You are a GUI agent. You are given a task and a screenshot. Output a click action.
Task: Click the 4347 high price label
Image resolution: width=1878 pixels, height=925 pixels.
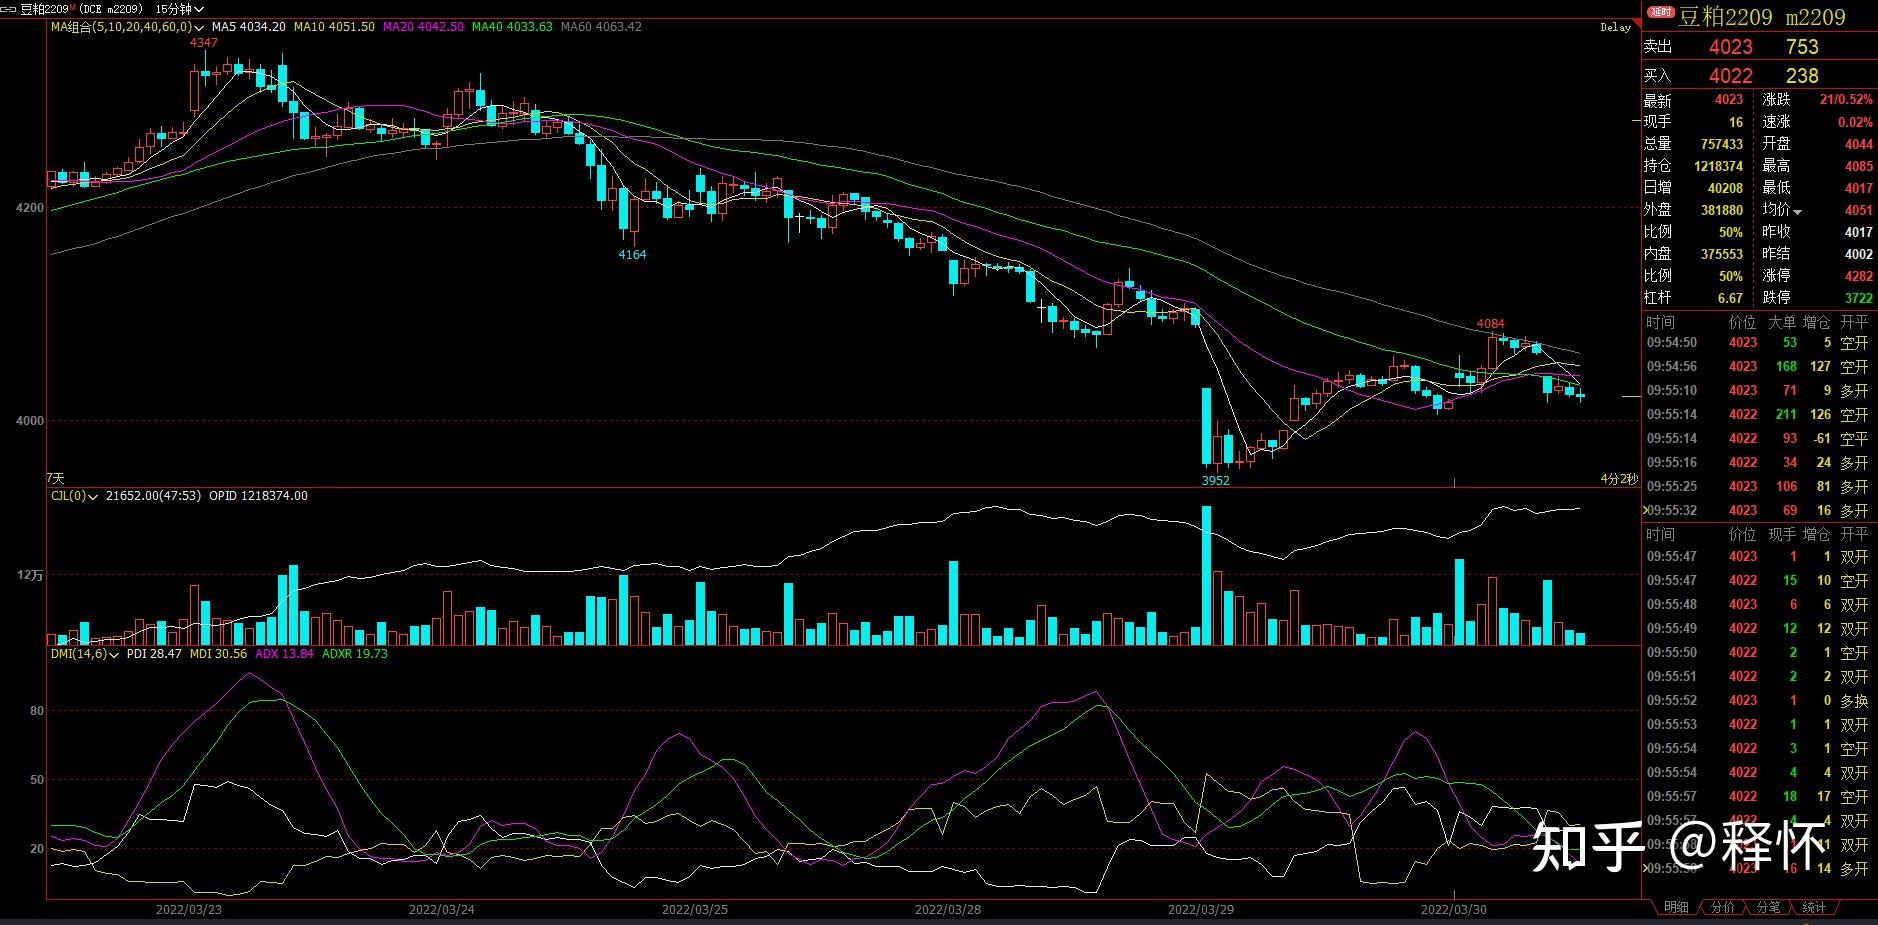tap(204, 43)
